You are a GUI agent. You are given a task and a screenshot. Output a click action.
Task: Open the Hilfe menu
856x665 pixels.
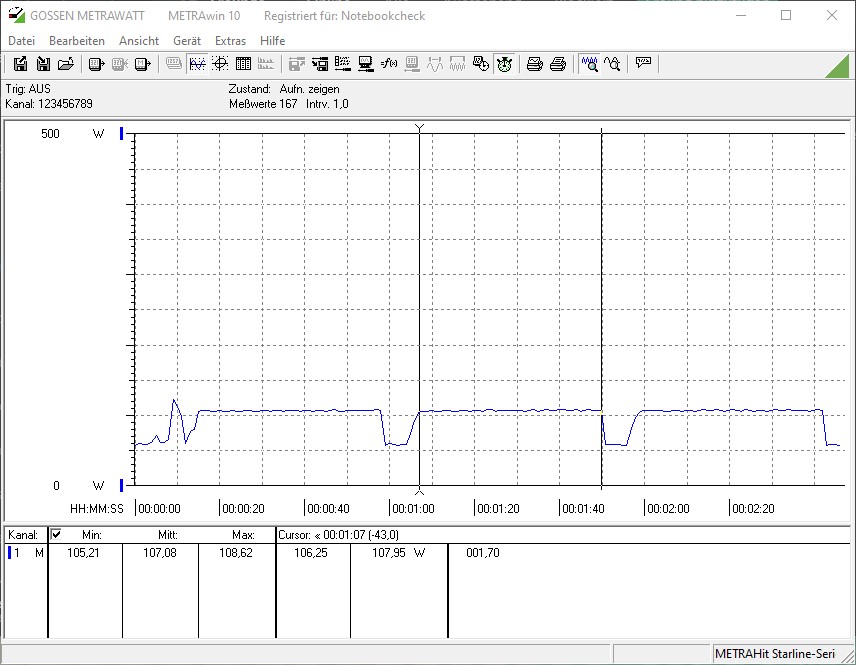coord(272,41)
